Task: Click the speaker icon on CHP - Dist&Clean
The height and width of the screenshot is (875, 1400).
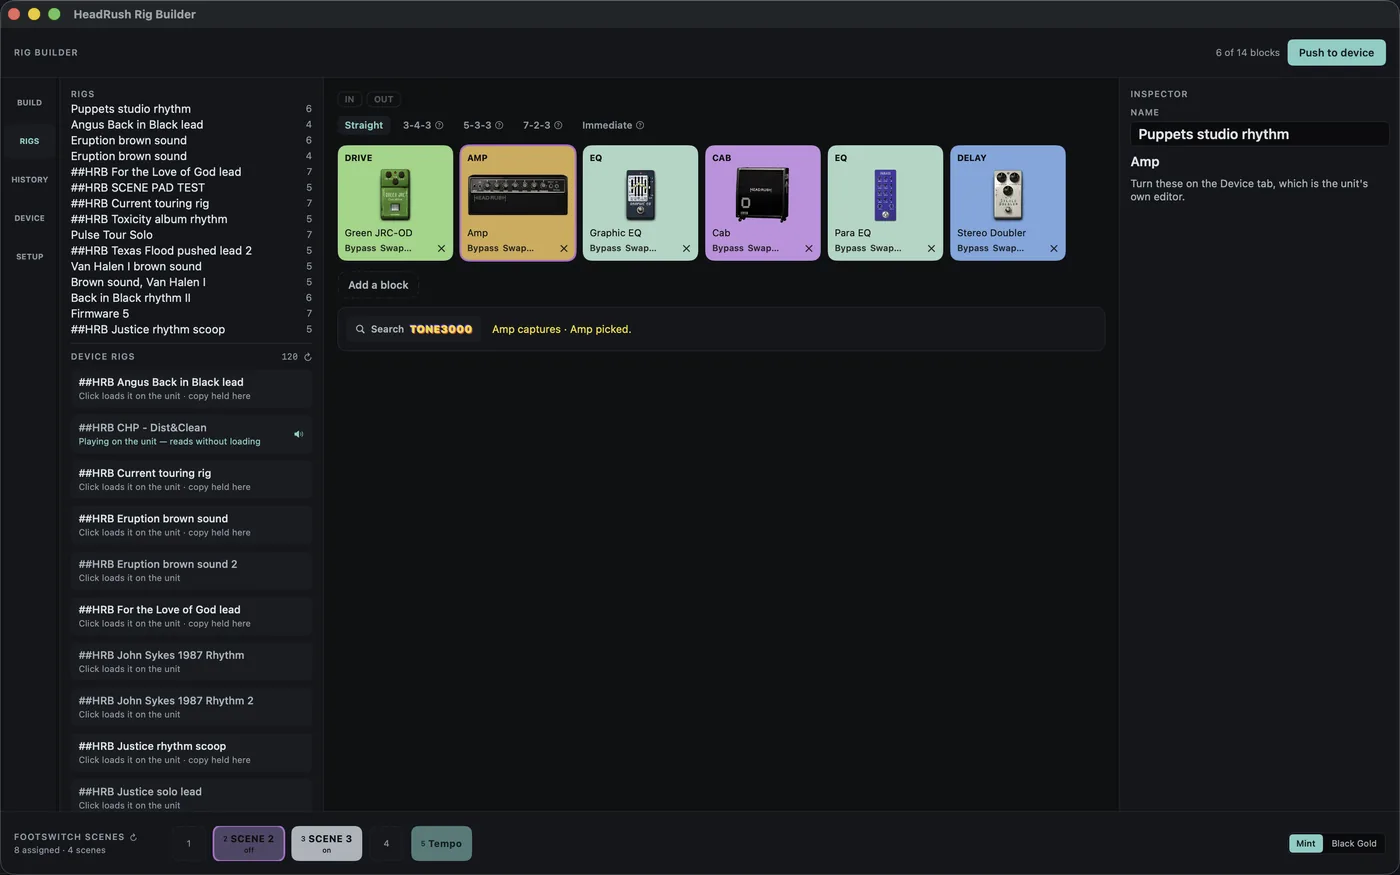Action: (298, 434)
